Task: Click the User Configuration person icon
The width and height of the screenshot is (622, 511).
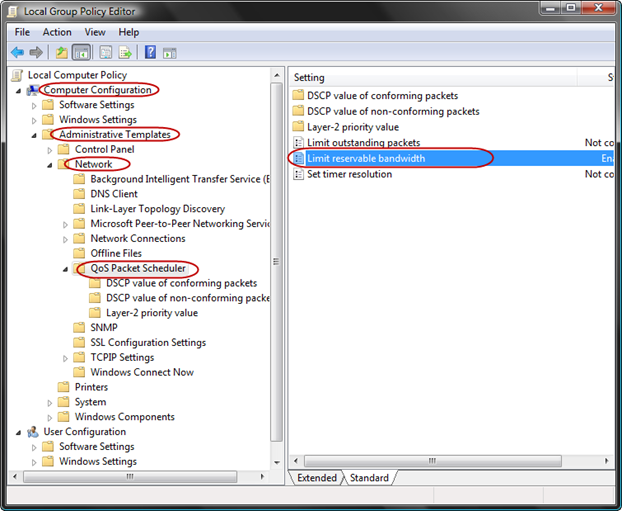Action: [x=33, y=432]
